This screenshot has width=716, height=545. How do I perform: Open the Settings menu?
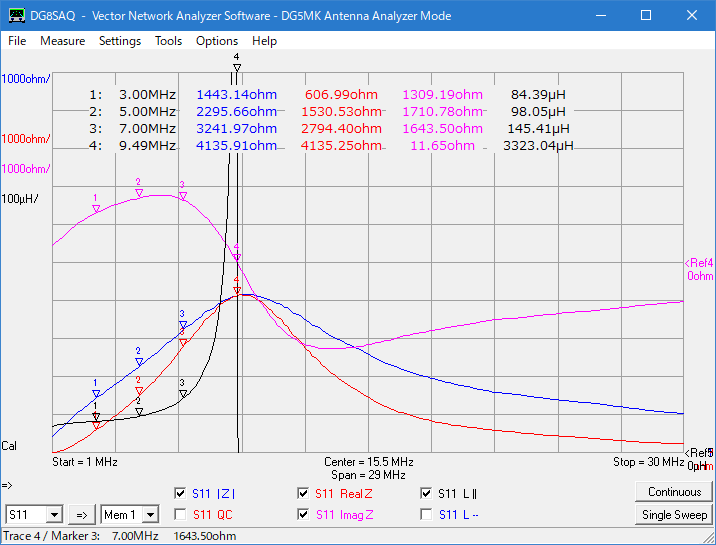[120, 41]
